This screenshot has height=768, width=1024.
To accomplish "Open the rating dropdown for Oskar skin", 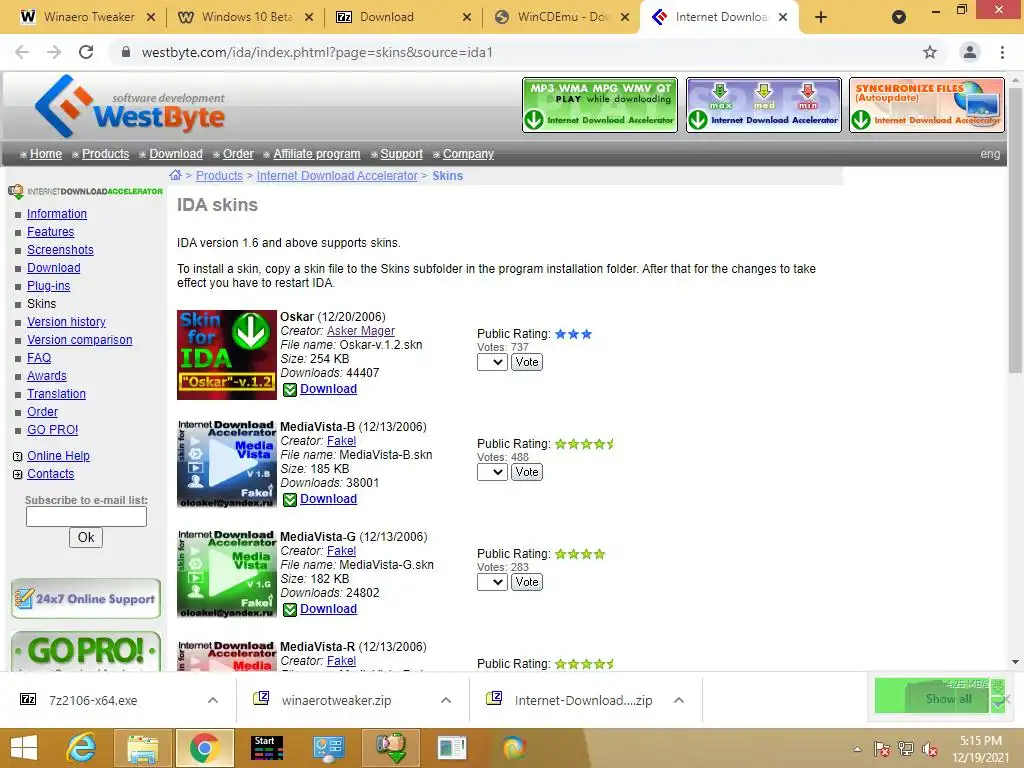I will 492,362.
